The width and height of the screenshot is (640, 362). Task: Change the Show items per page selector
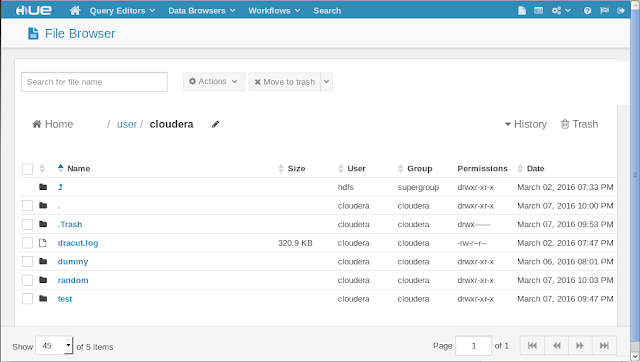click(55, 346)
